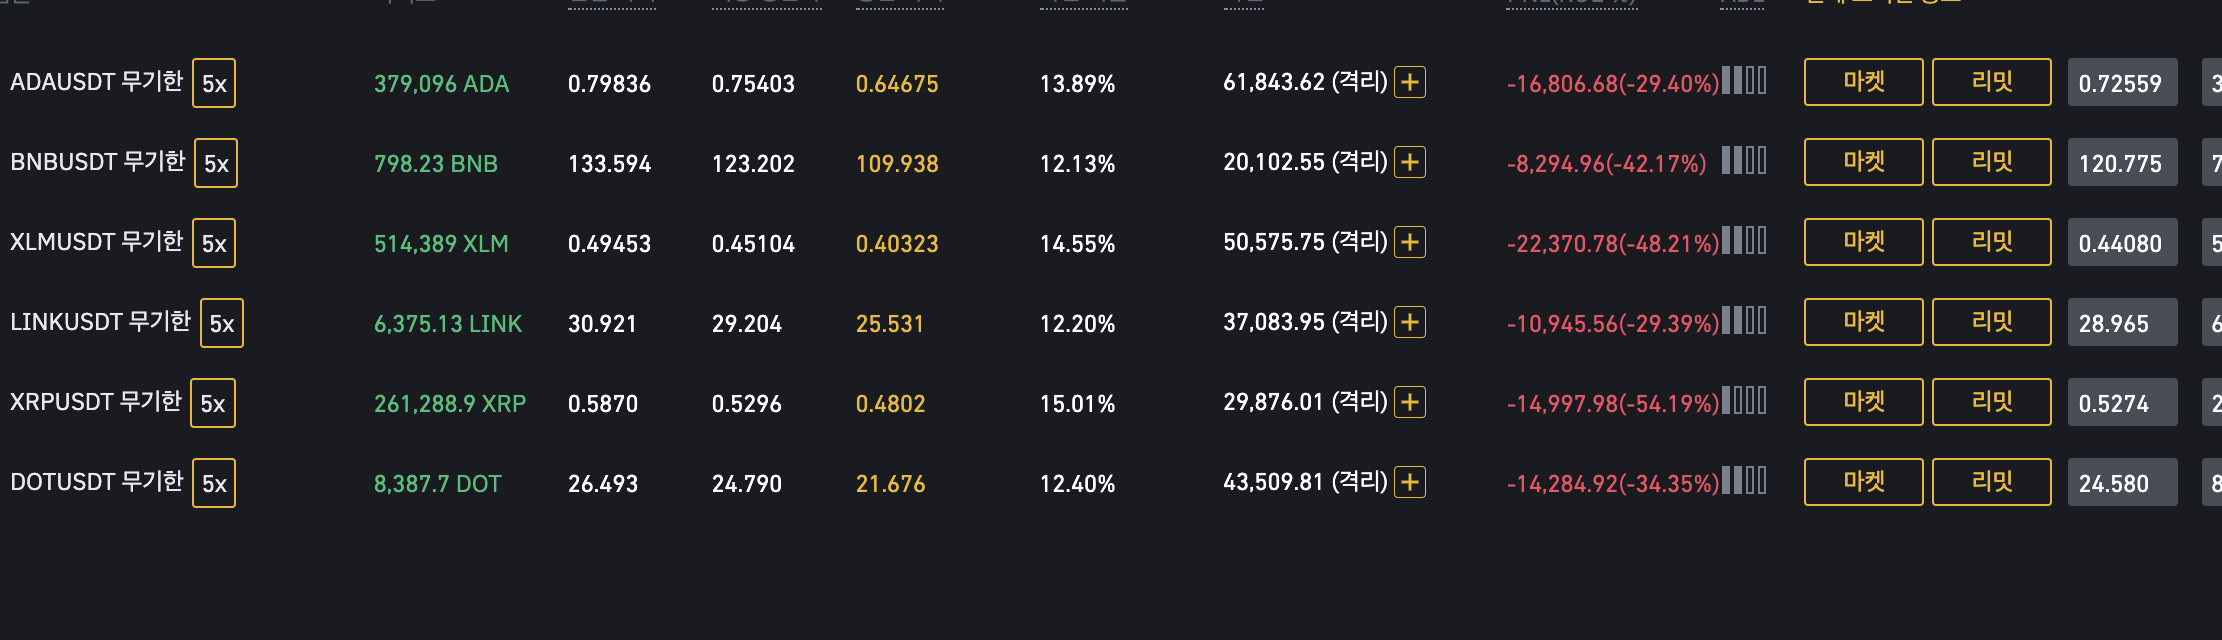The image size is (2222, 640).
Task: Click the DOTUSDT margin plus icon
Action: point(1410,482)
